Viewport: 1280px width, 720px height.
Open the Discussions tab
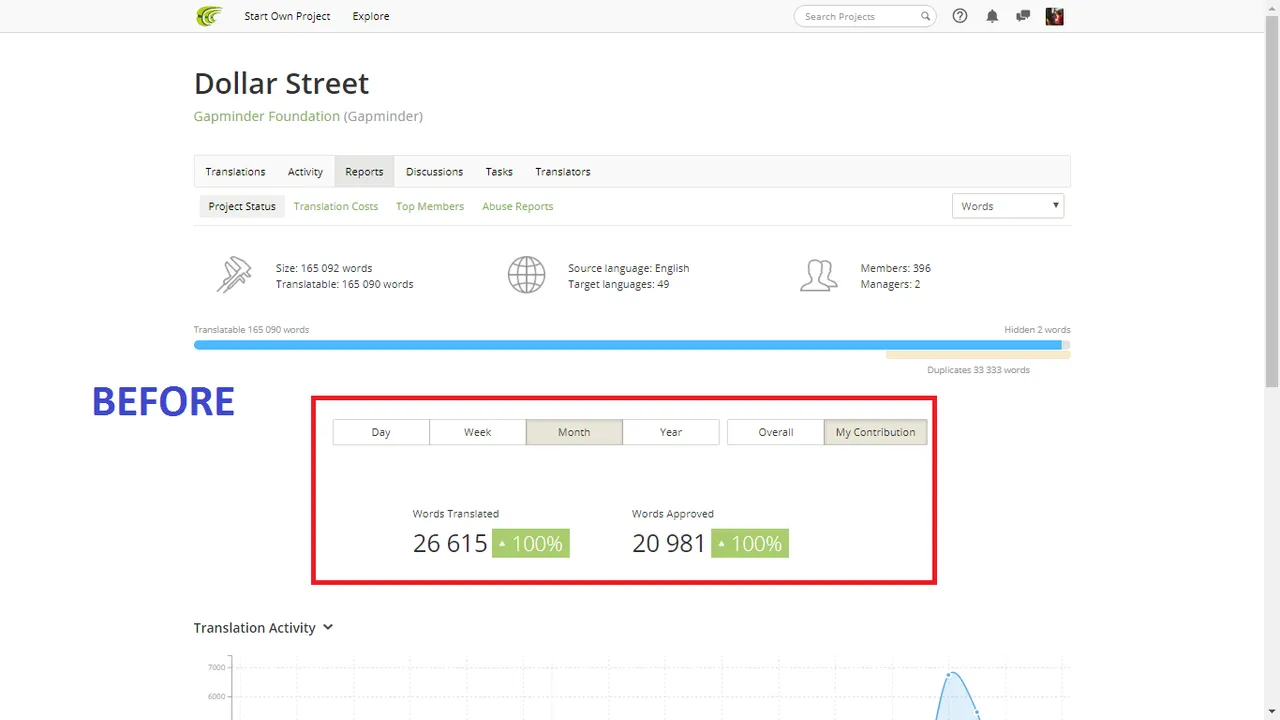pyautogui.click(x=434, y=172)
